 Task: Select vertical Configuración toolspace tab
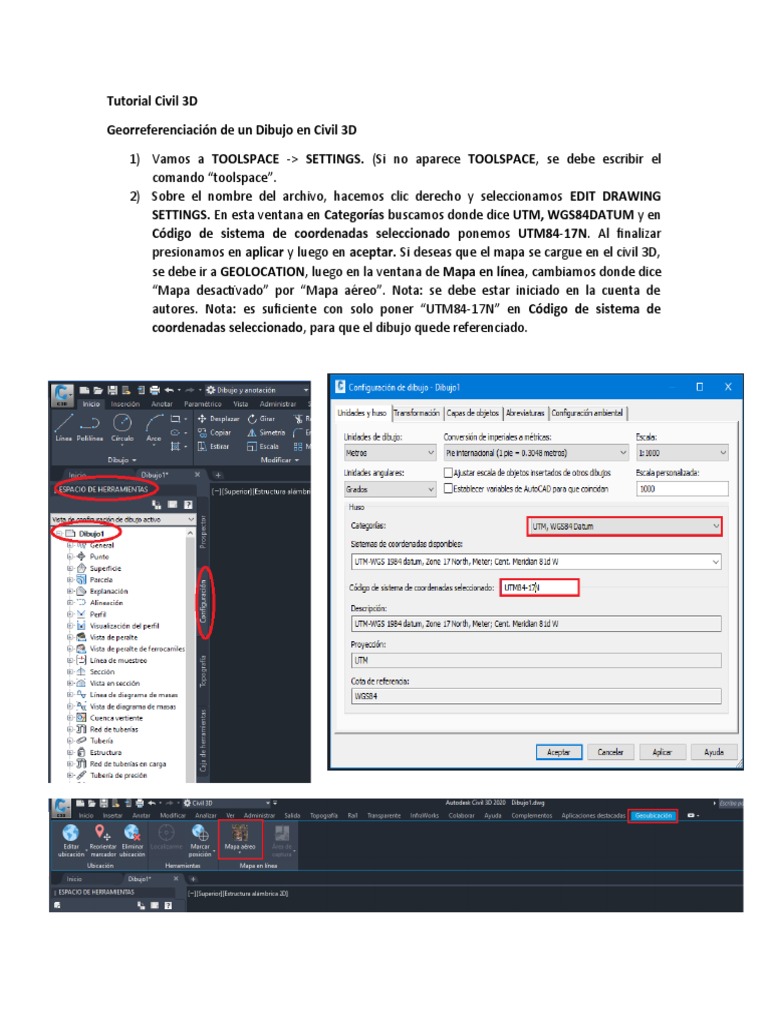[204, 601]
